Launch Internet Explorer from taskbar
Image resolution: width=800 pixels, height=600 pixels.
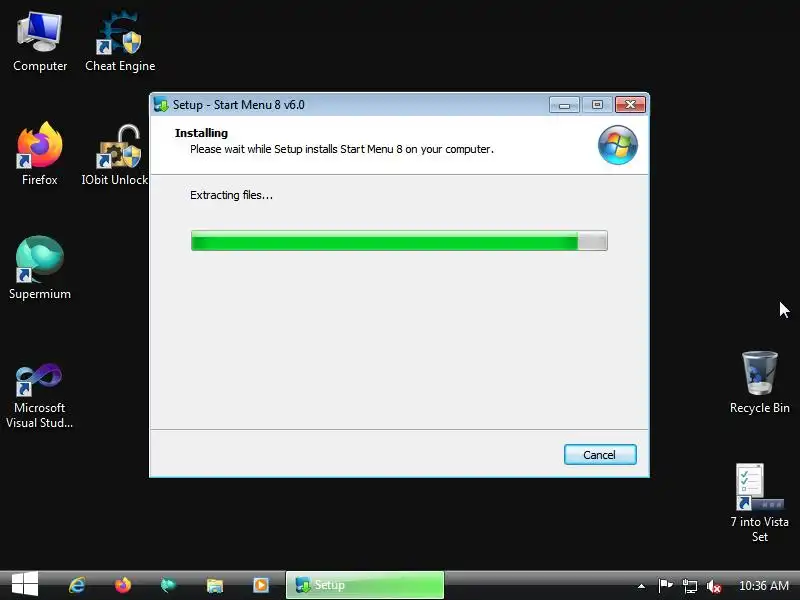pos(77,585)
